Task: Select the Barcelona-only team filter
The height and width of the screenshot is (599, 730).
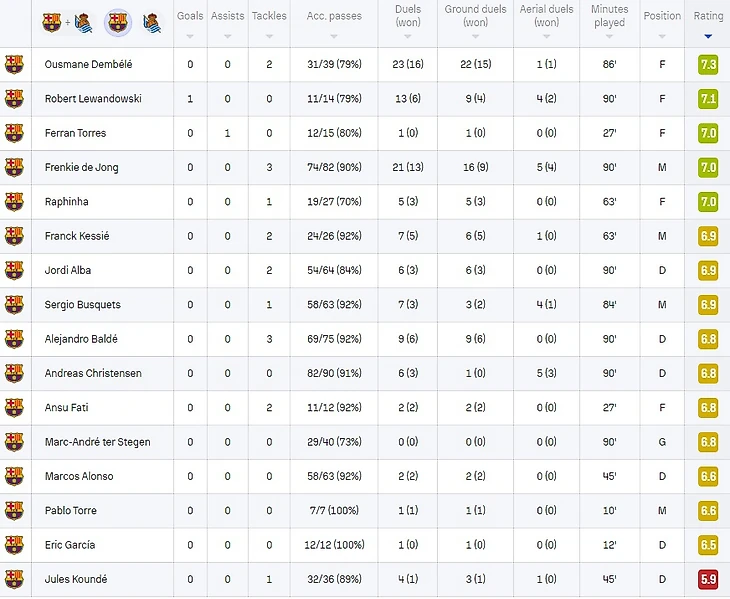Action: point(117,22)
